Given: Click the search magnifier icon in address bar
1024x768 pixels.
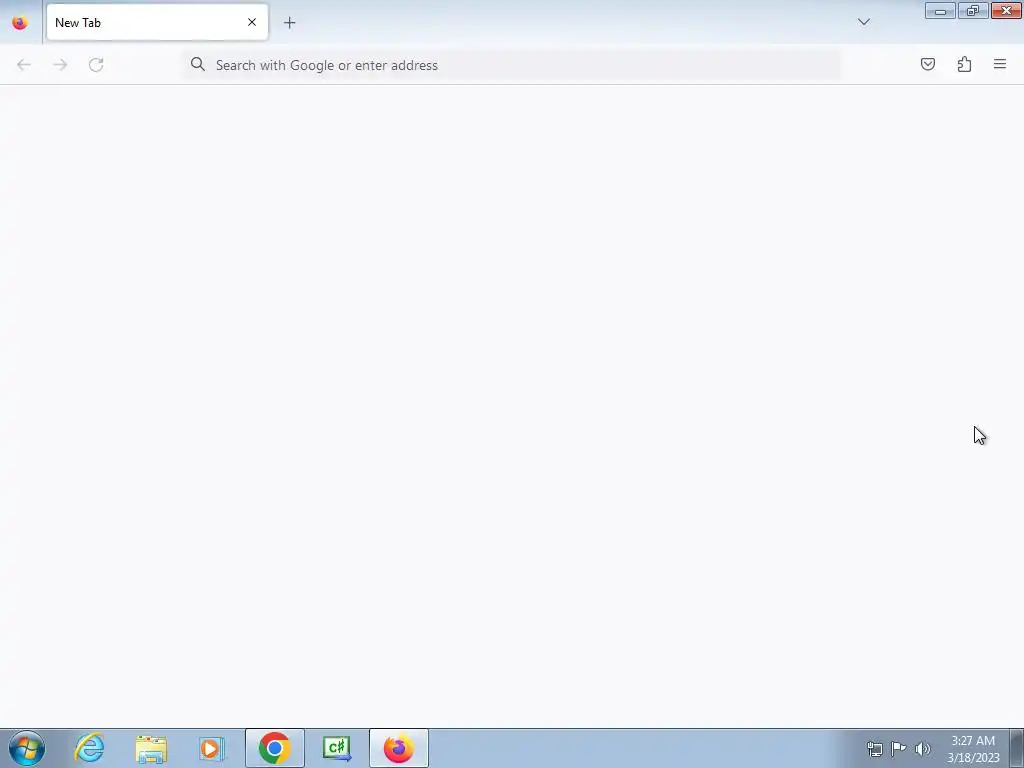Looking at the screenshot, I should 198,64.
